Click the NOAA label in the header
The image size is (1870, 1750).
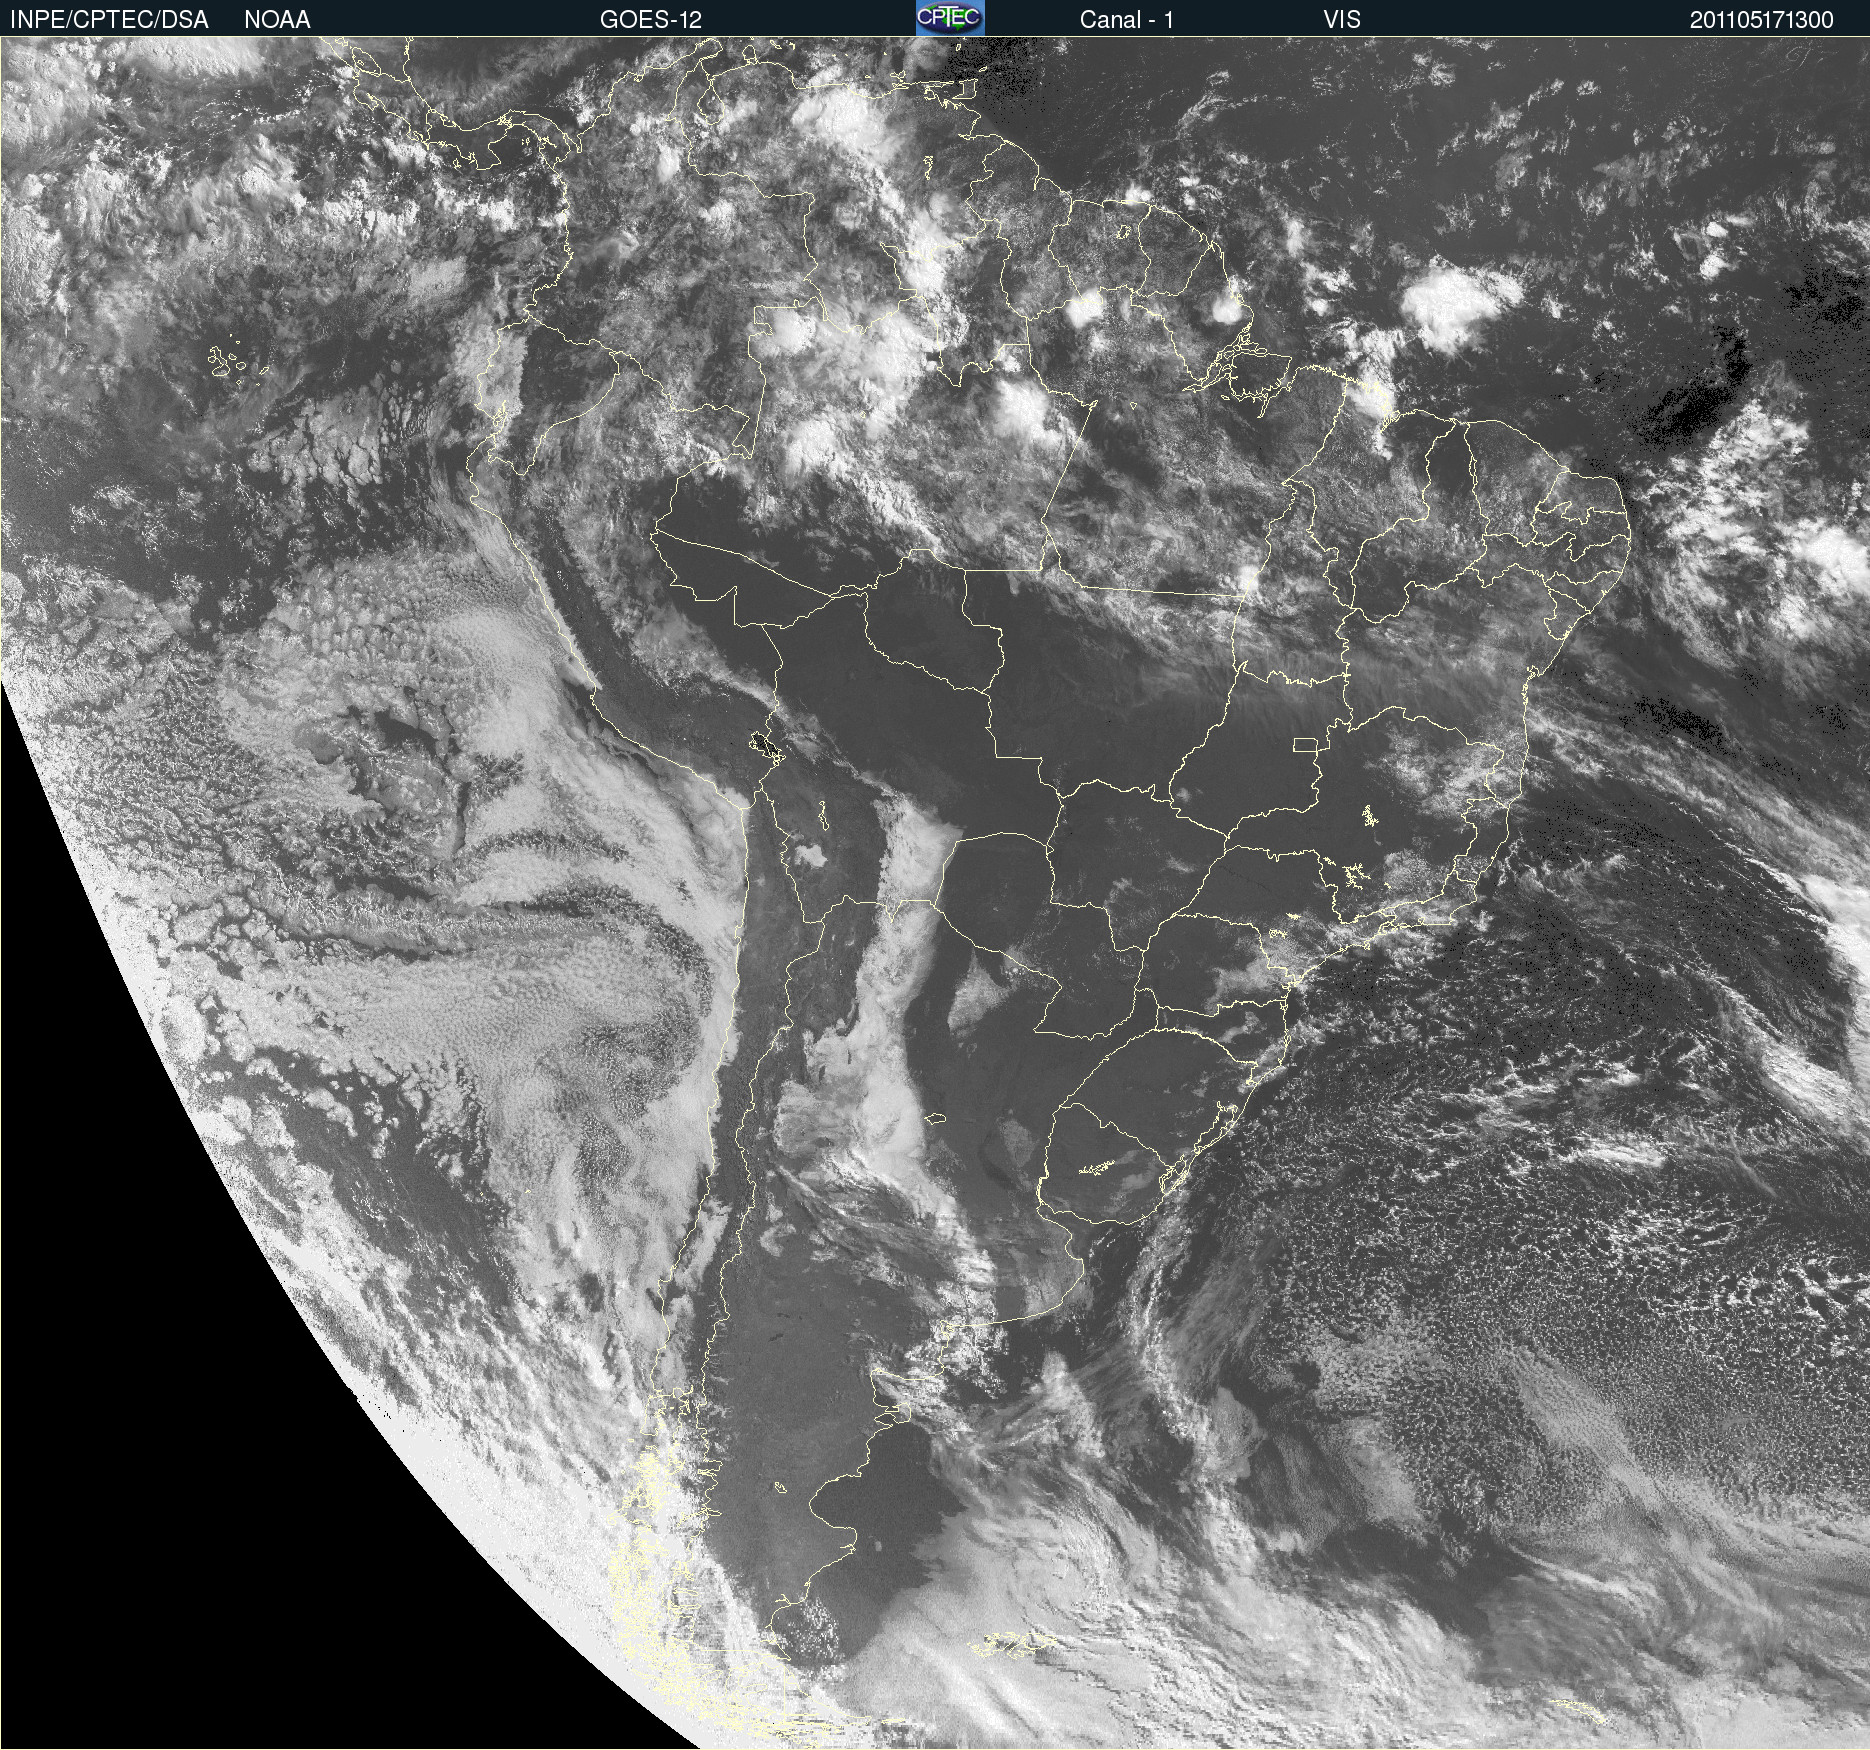[277, 20]
